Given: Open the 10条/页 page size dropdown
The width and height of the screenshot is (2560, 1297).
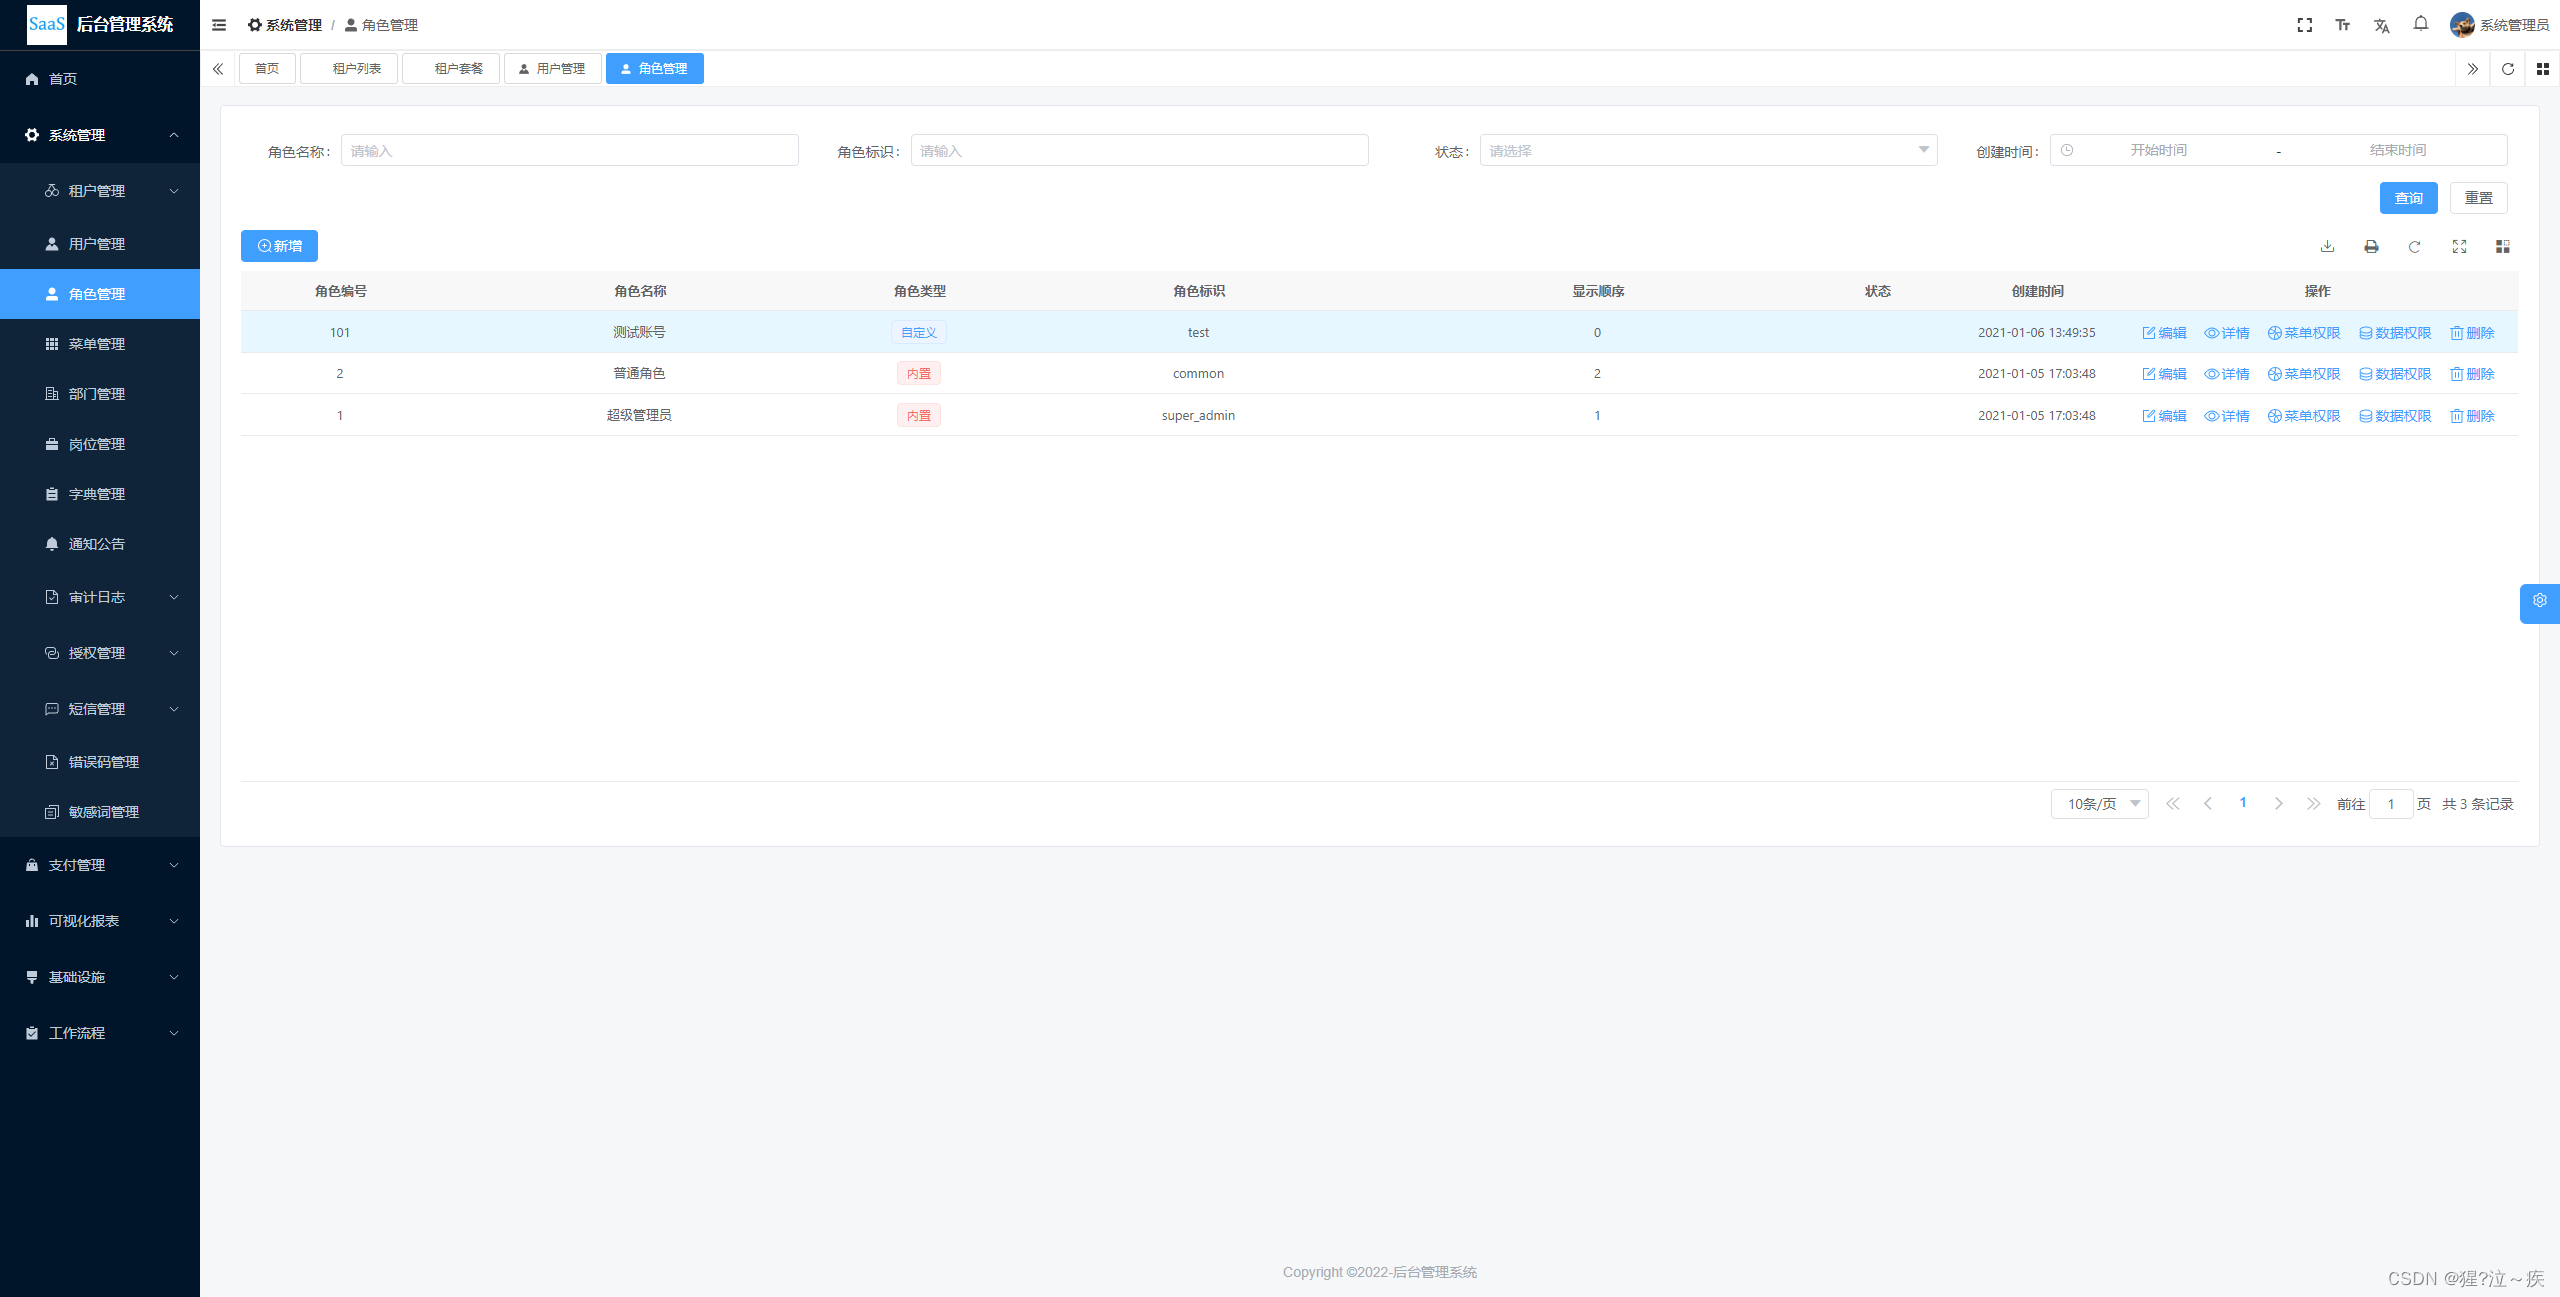Looking at the screenshot, I should [x=2099, y=804].
